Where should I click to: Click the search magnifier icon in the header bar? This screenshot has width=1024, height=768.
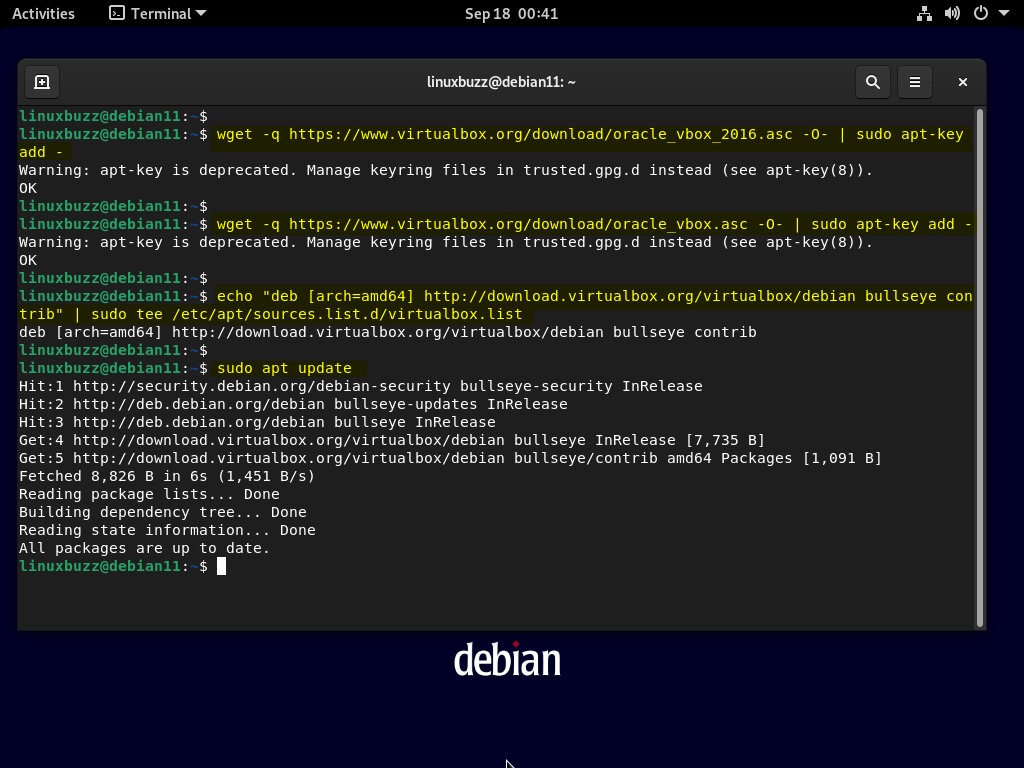(x=872, y=82)
